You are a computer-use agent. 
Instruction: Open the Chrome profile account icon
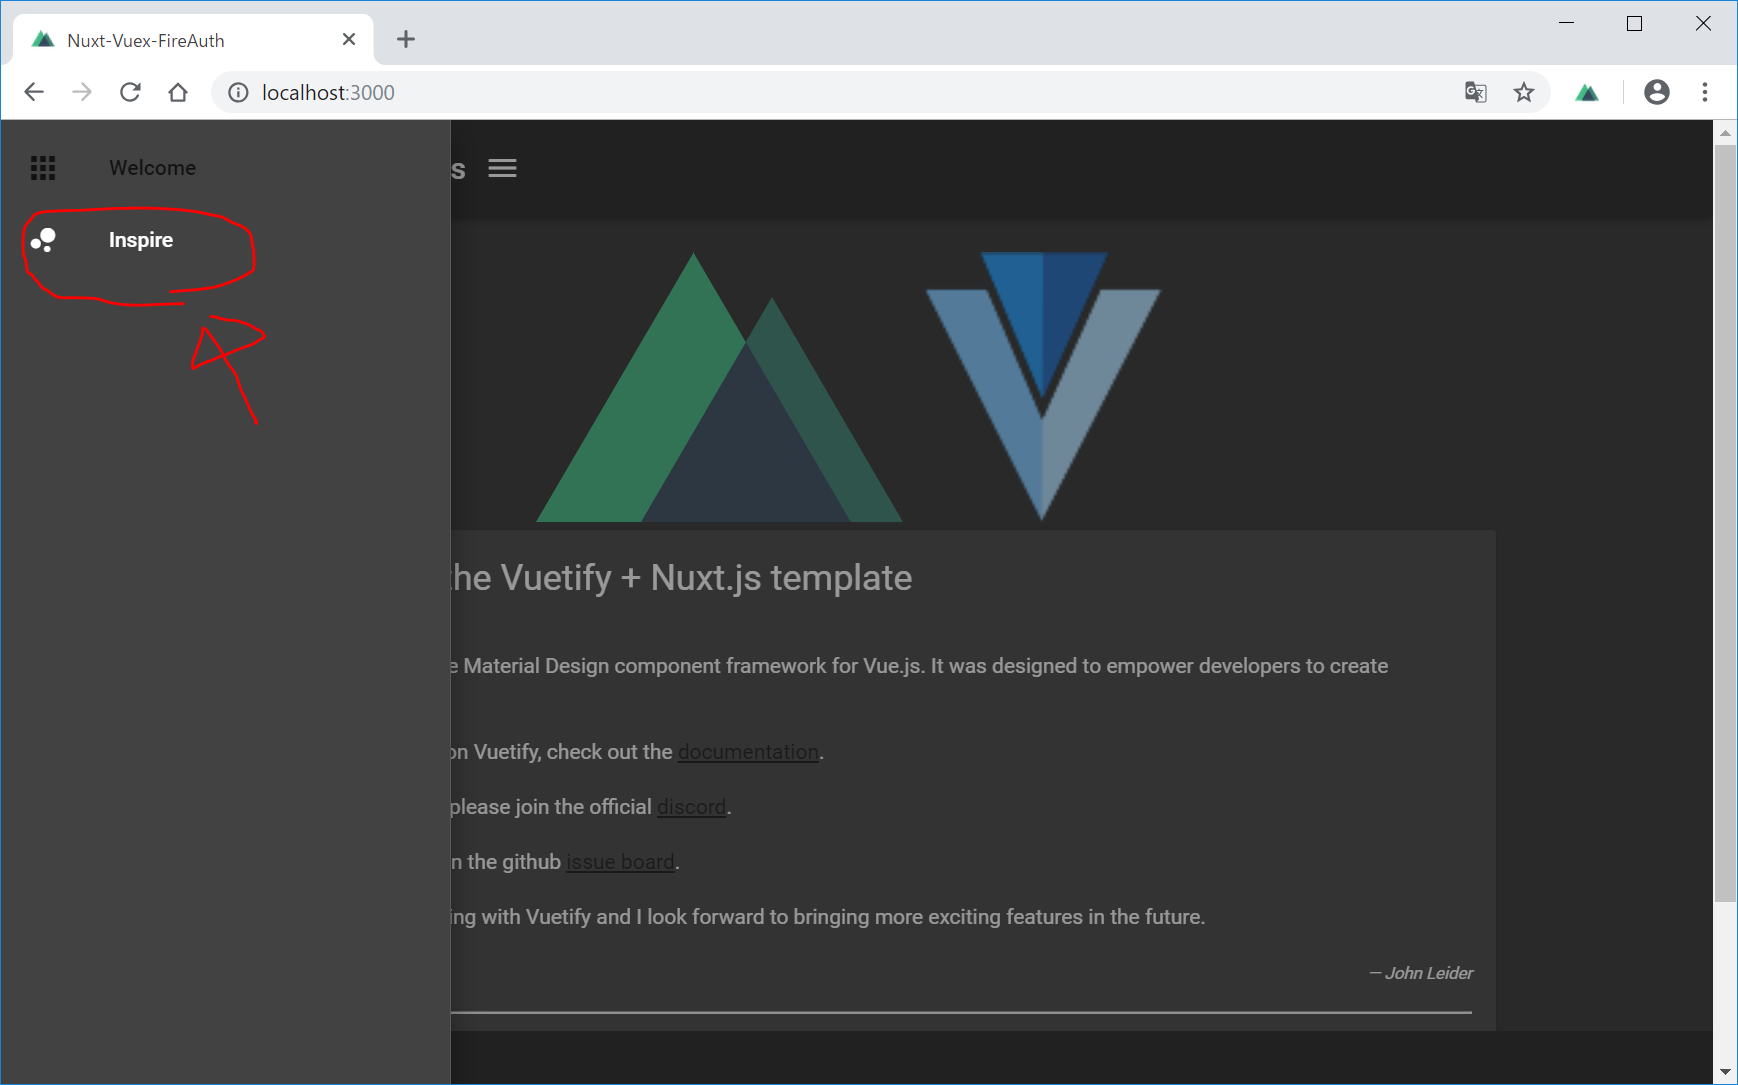[x=1656, y=92]
